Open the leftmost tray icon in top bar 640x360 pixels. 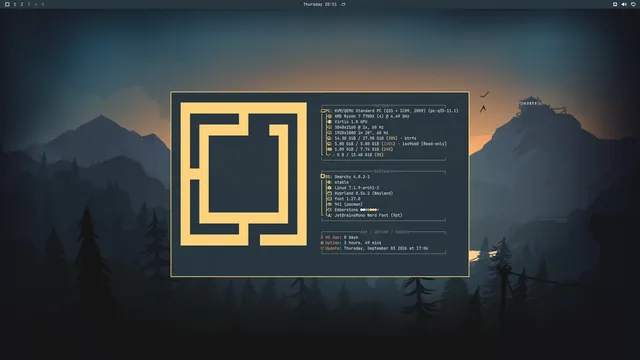point(615,4)
